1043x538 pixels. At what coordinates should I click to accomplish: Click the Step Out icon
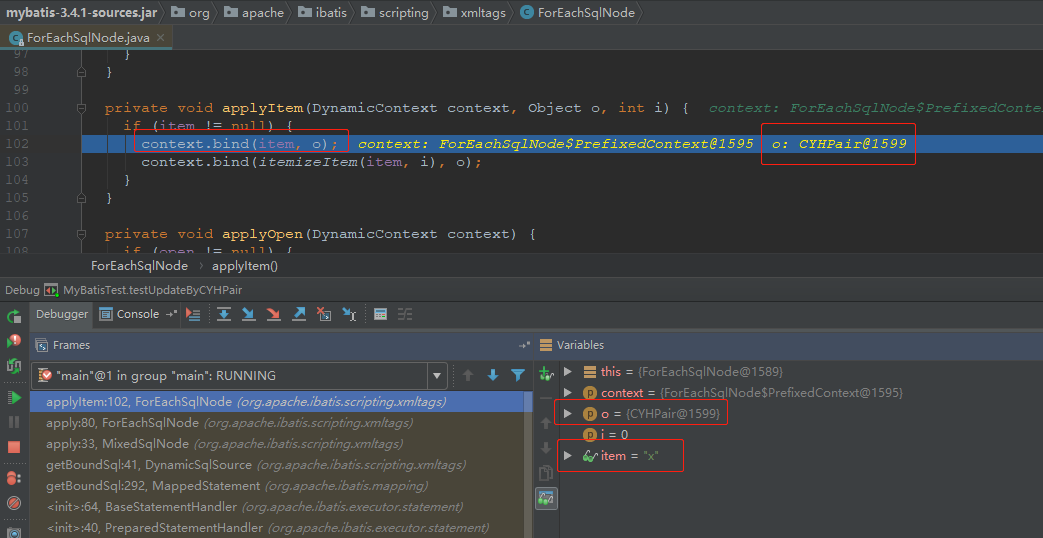pos(299,314)
